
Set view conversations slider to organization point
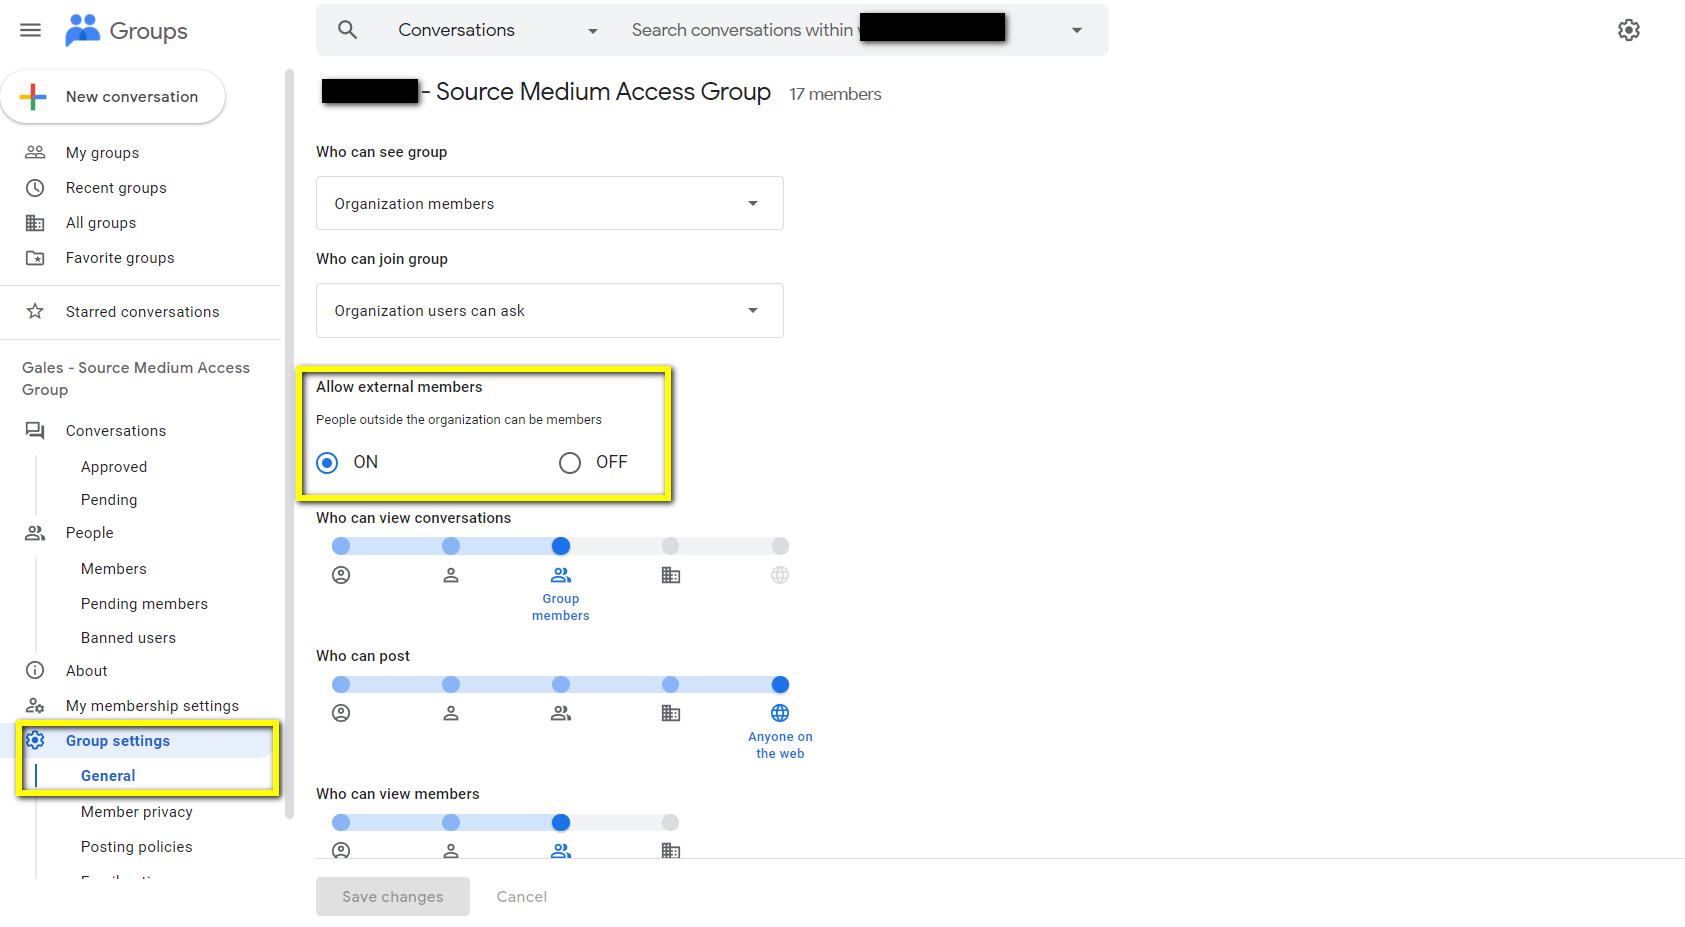671,546
